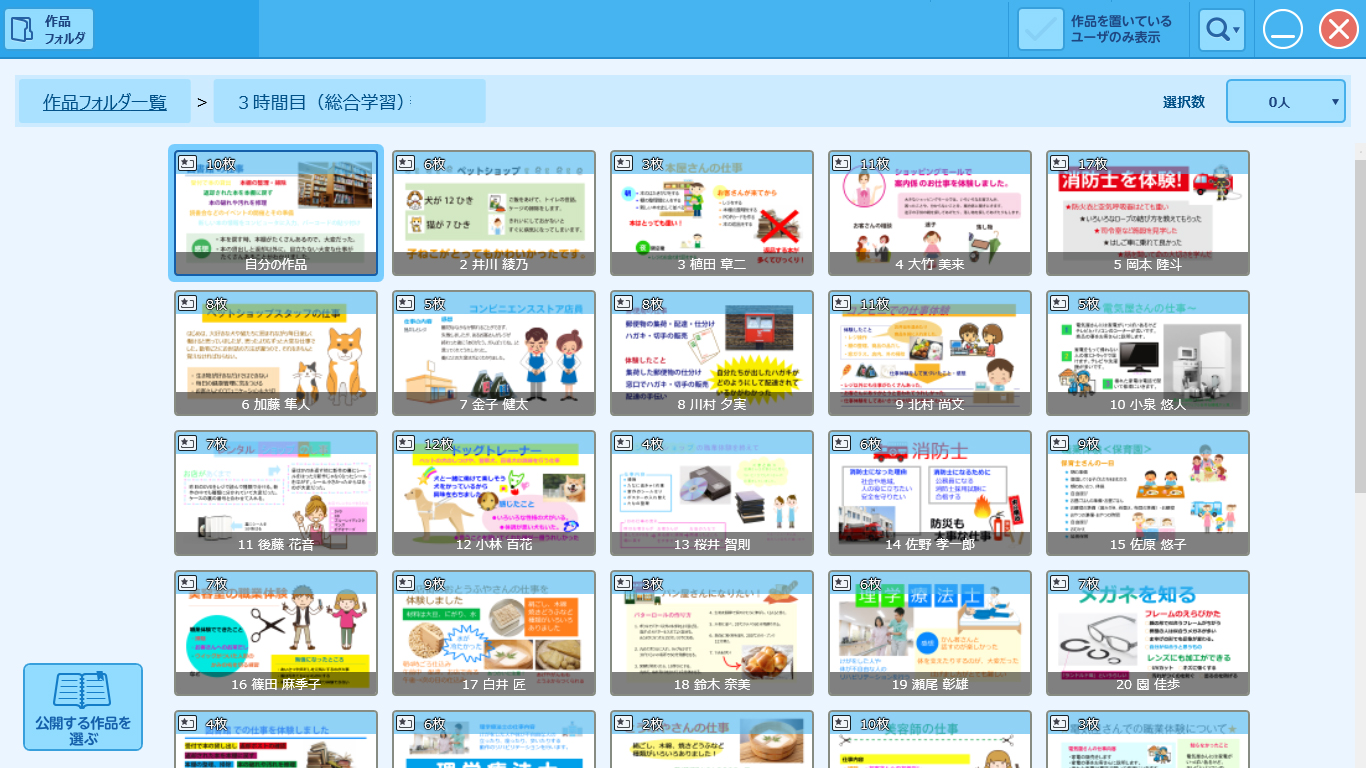This screenshot has height=768, width=1366.
Task: Click 公開する作品を選ぶ button
Action: pyautogui.click(x=83, y=707)
